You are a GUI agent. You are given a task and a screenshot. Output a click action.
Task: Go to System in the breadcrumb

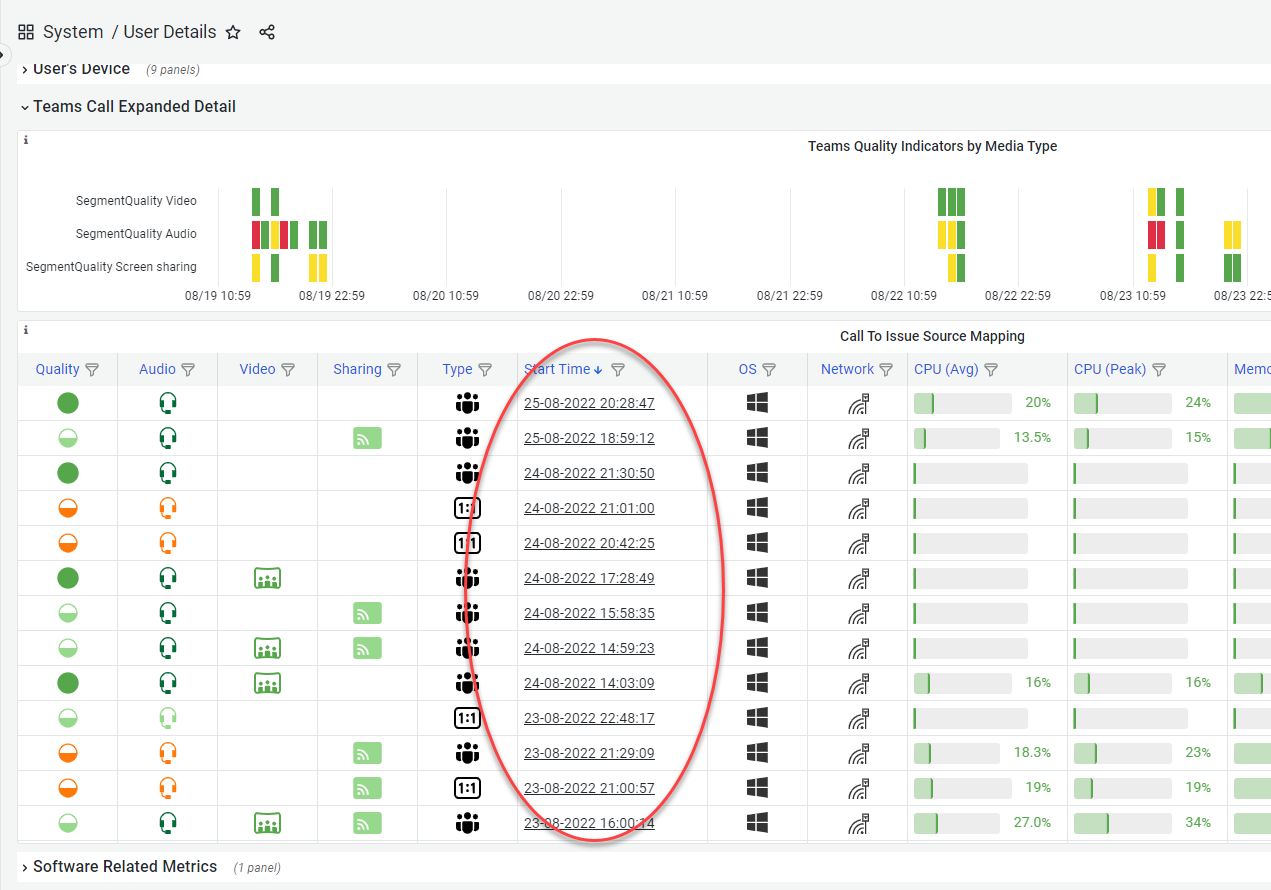(73, 32)
